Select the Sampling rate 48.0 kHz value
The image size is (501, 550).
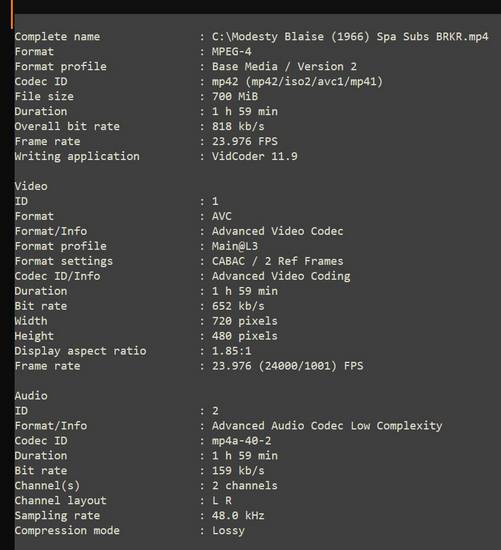(x=238, y=515)
